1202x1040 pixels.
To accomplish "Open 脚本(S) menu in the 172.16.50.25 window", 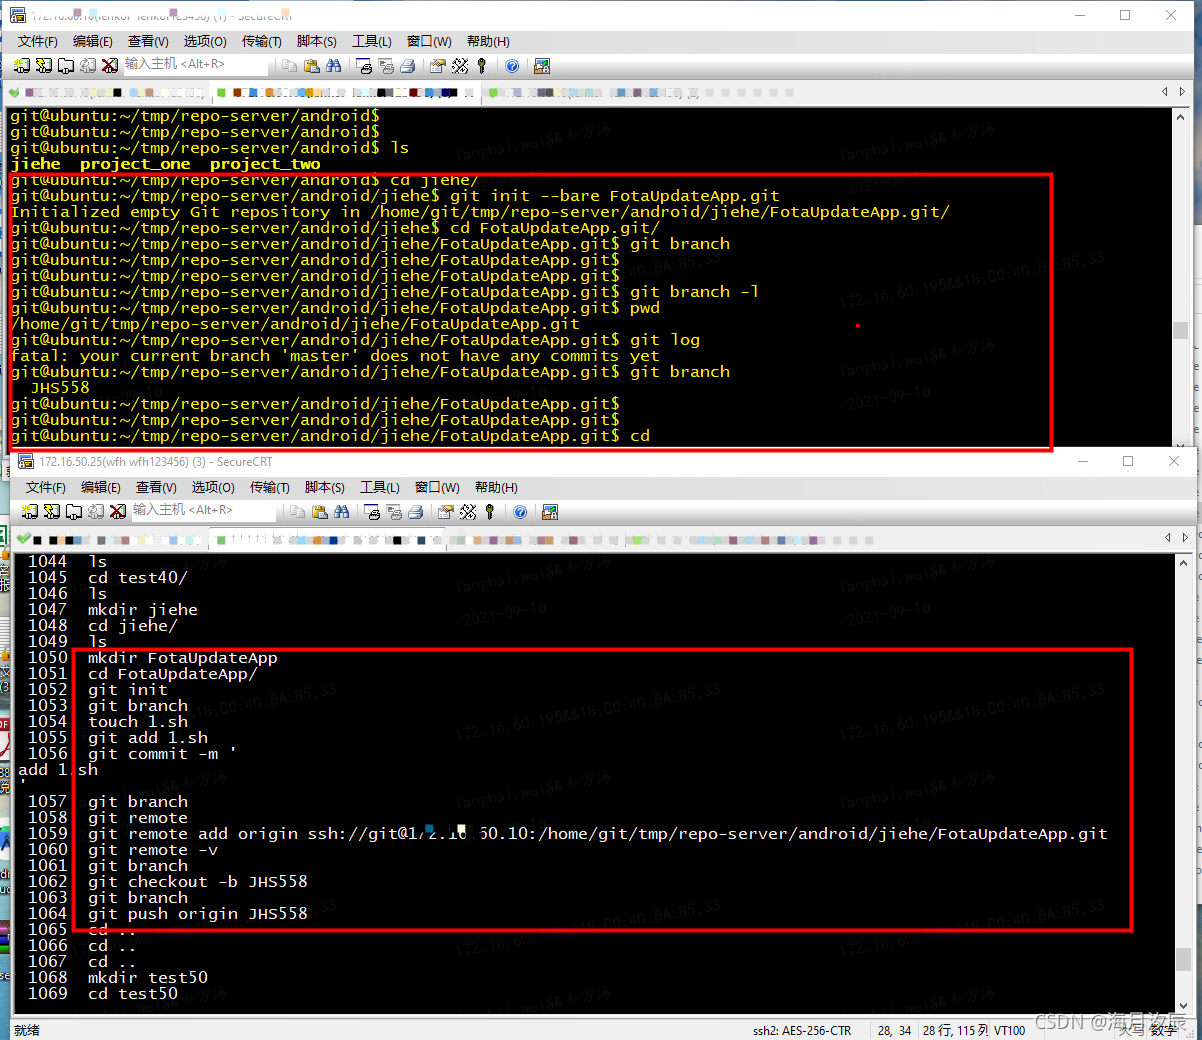I will click(x=325, y=487).
